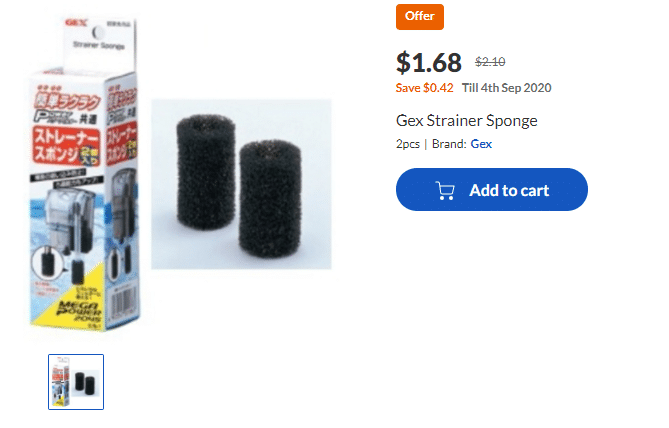Click the 2pcs quantity label
This screenshot has height=428, width=669.
pyautogui.click(x=408, y=144)
